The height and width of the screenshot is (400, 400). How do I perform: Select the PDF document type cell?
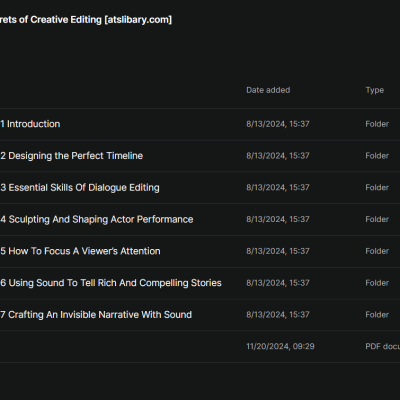[x=382, y=346]
